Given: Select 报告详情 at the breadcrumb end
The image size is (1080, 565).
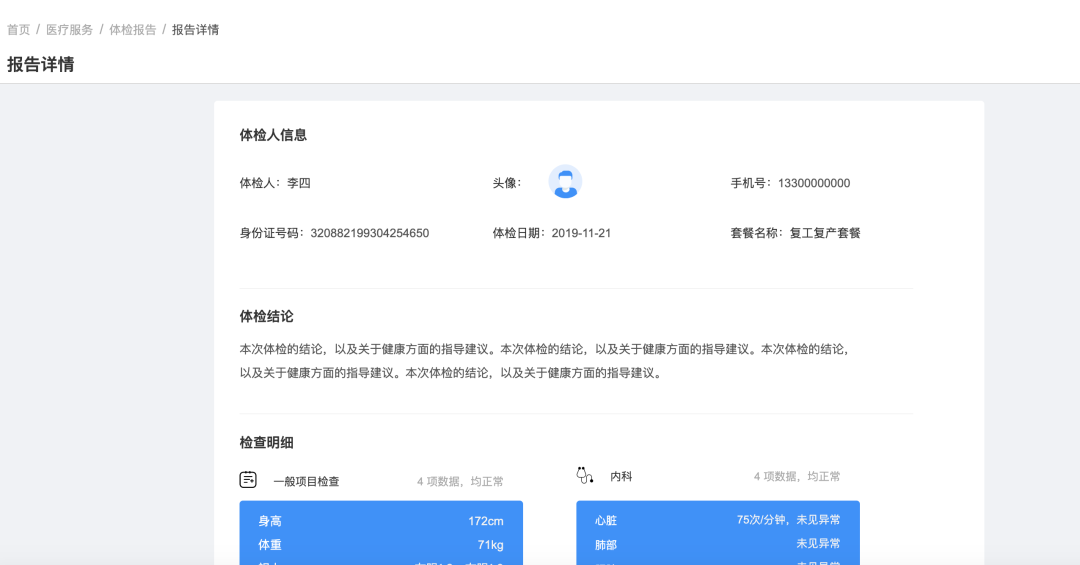Looking at the screenshot, I should click(195, 30).
